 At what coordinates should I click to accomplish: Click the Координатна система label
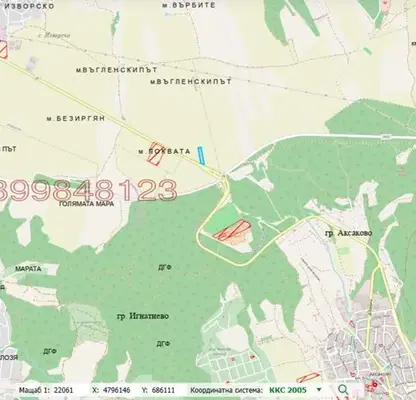point(226,390)
